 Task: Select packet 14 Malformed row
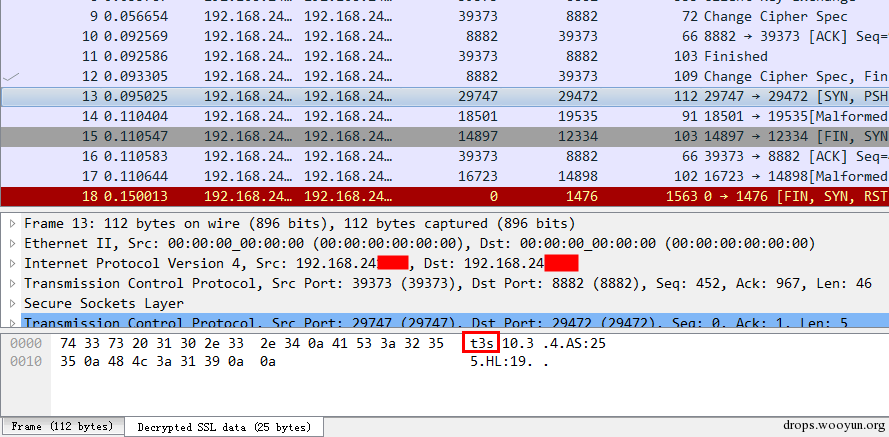444,116
